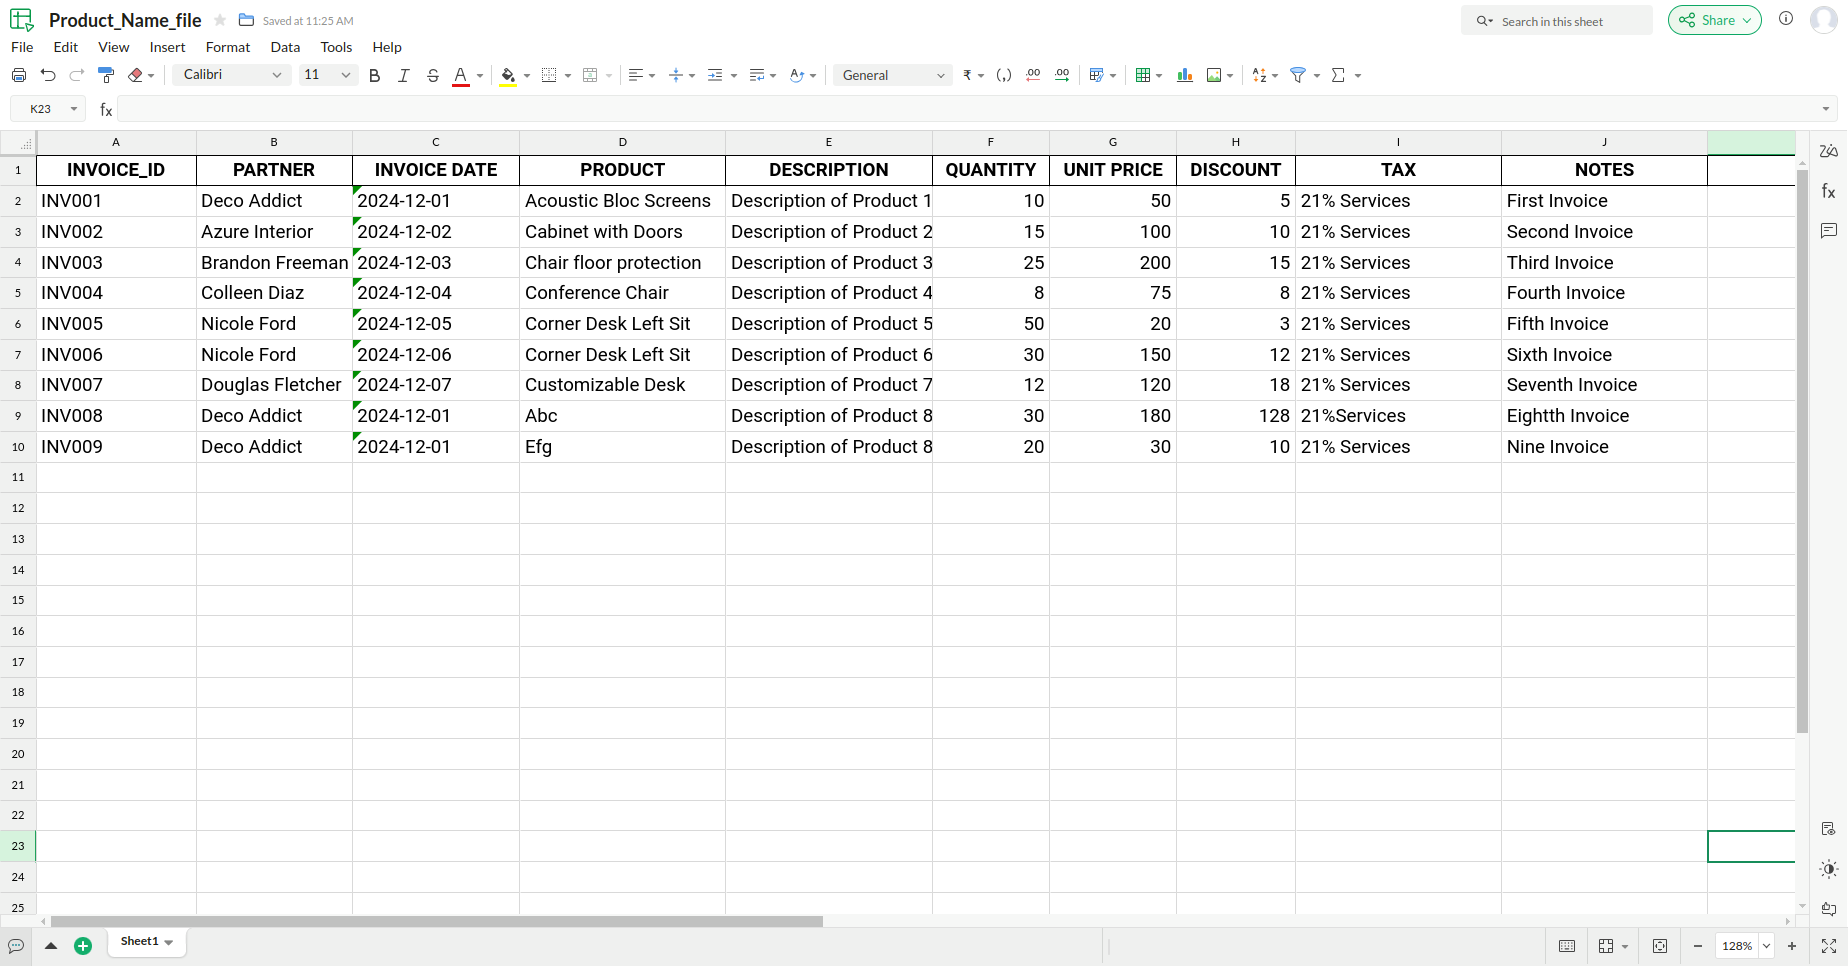Select cell containing Brandon Freeman
Image resolution: width=1848 pixels, height=966 pixels.
point(274,262)
